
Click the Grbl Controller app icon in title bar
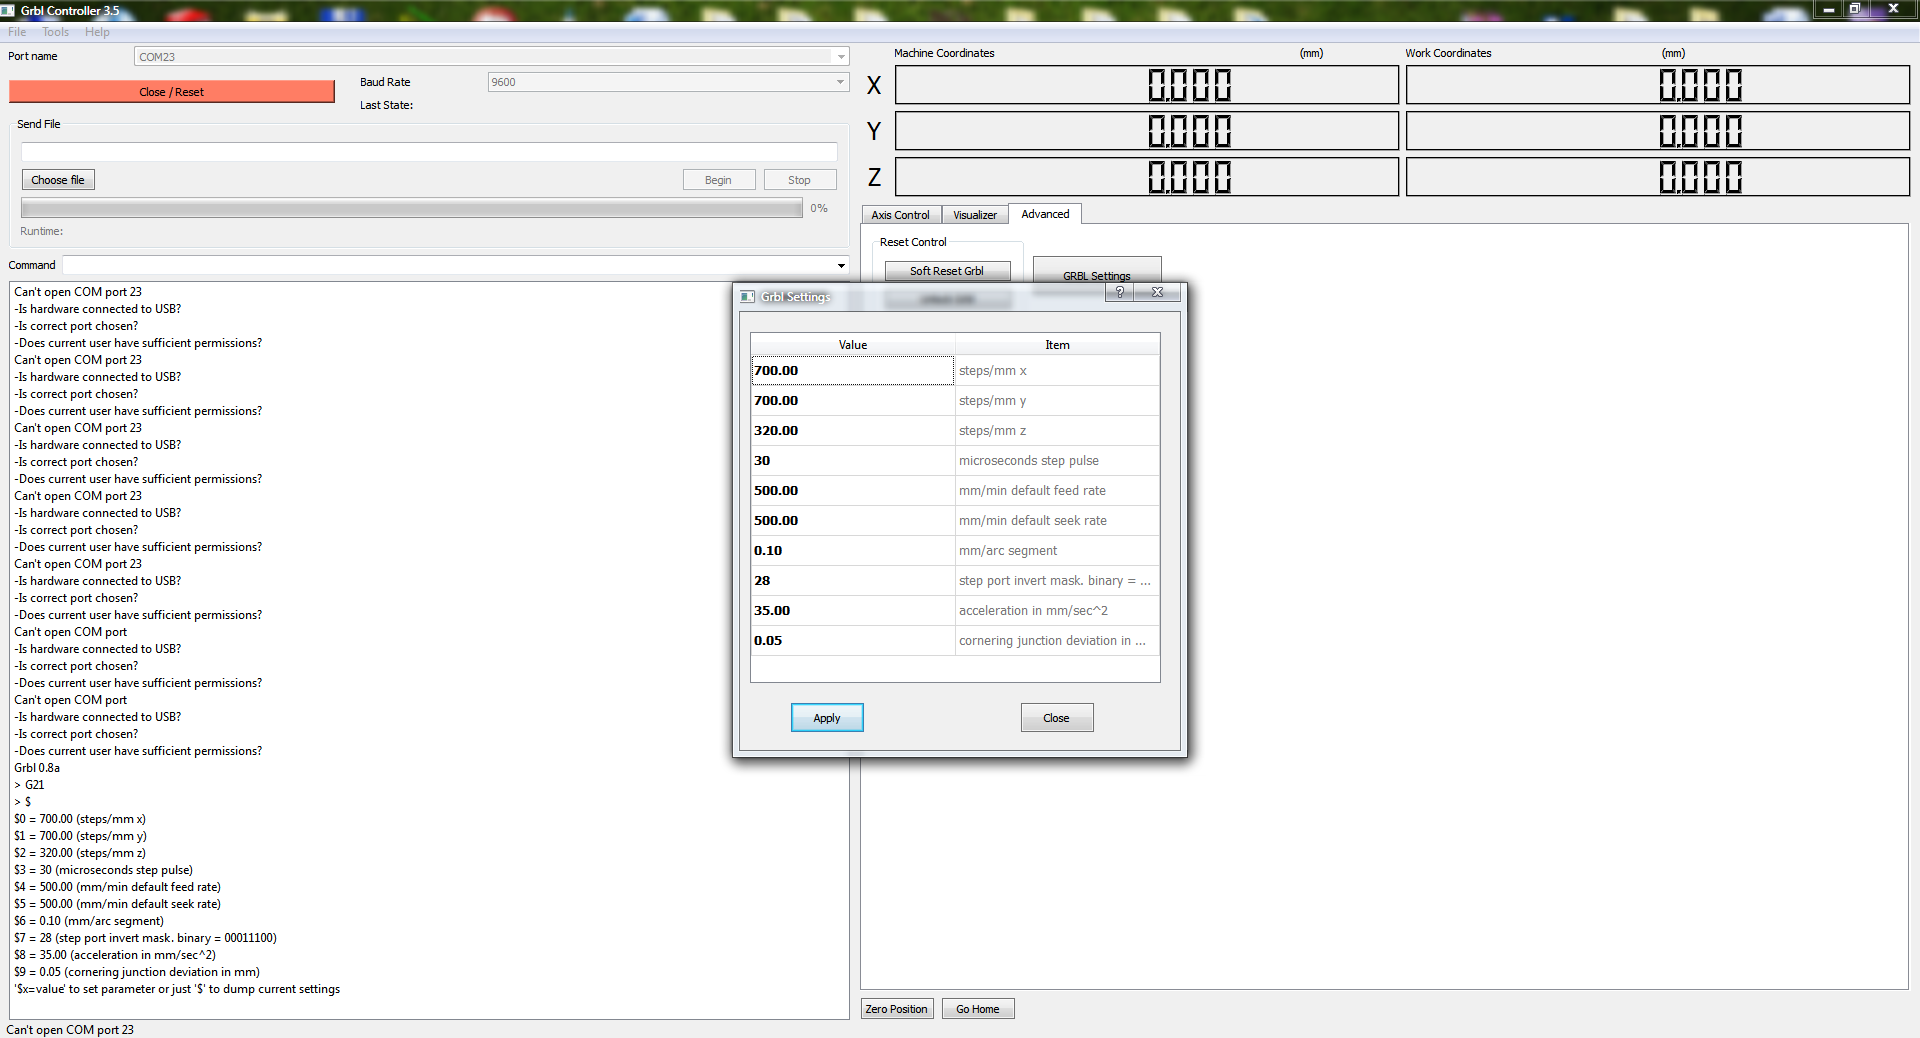tap(8, 10)
